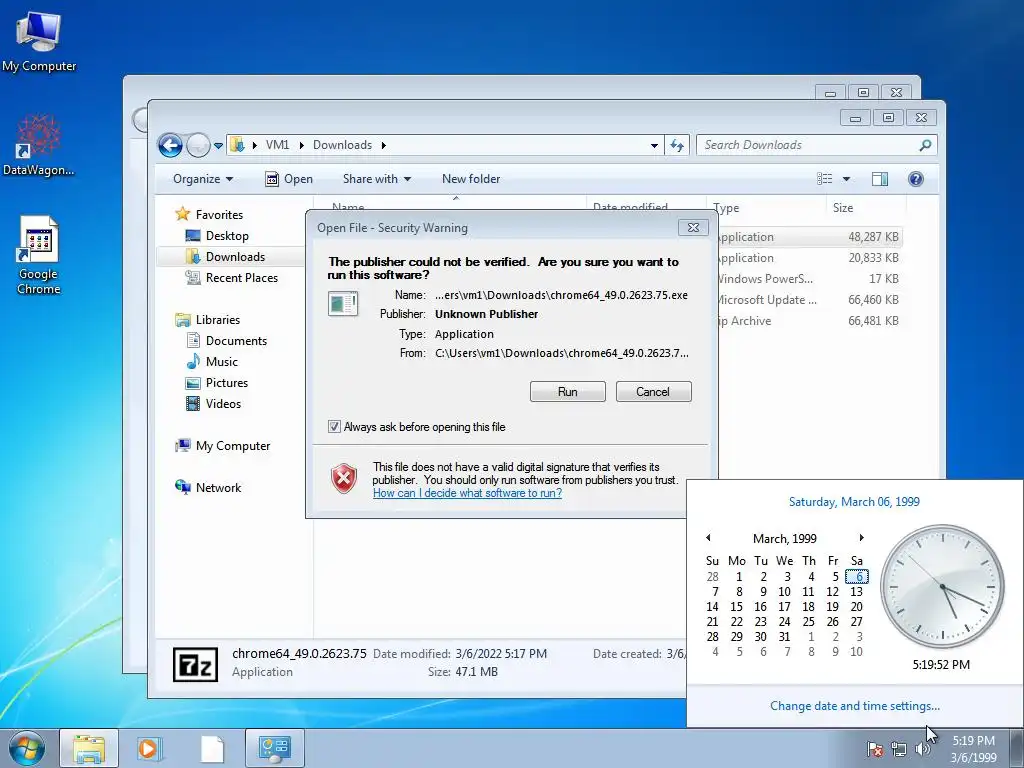
Task: Open 'How can I decide what software to run?' link
Action: pos(468,493)
